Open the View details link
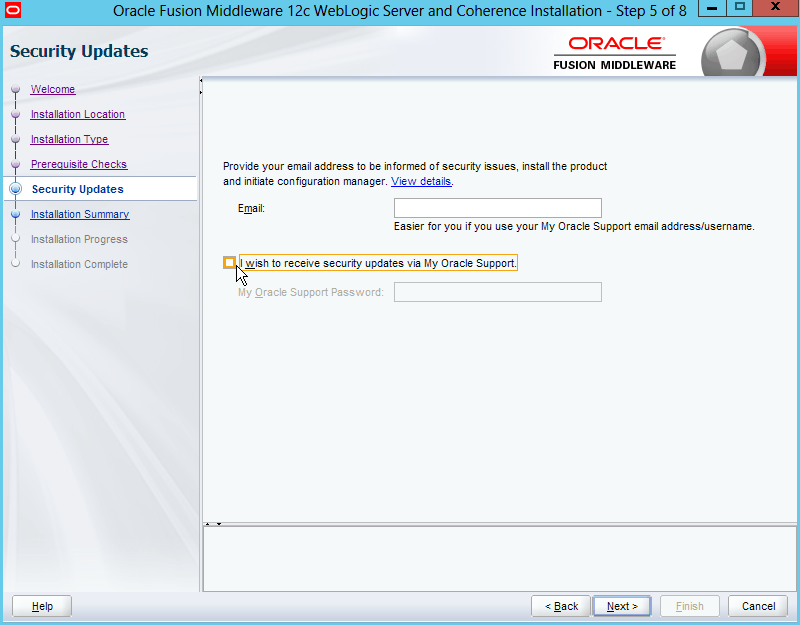The image size is (800, 625). (x=421, y=181)
